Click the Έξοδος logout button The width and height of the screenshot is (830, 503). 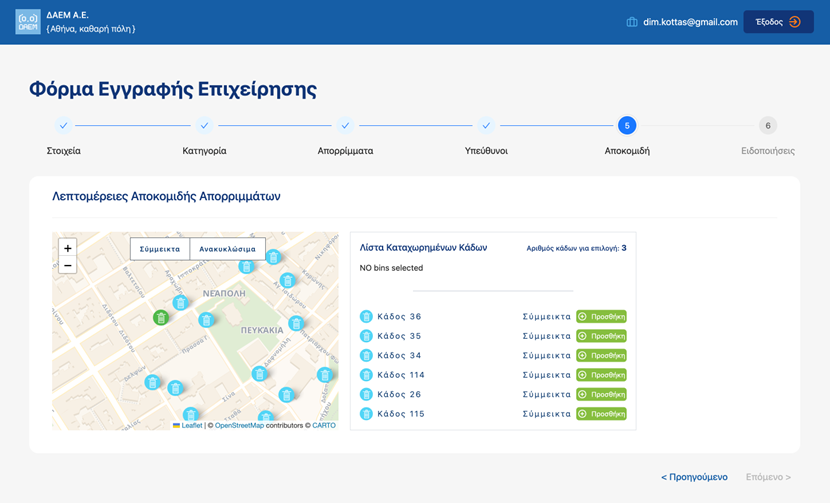point(778,22)
